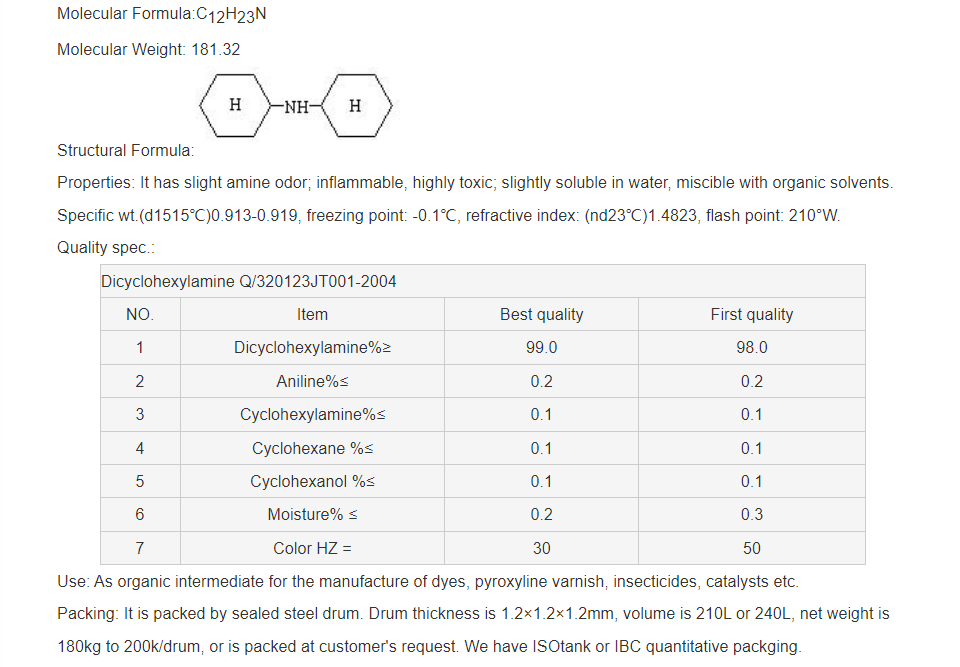The image size is (960, 667).
Task: Select the Best quality column header
Action: (x=541, y=314)
